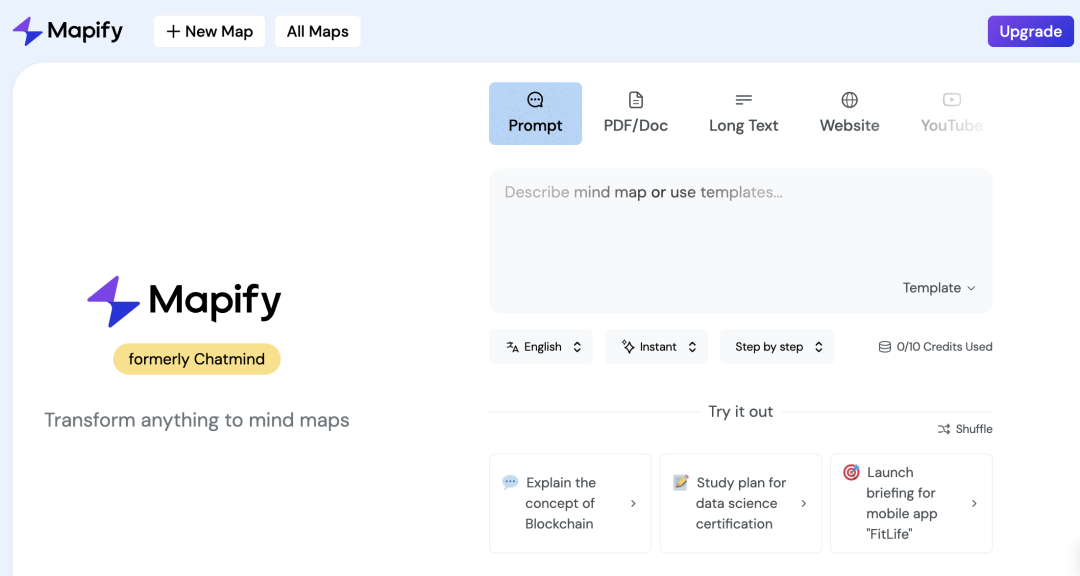Click the 0/10 Credits Used text

(944, 347)
